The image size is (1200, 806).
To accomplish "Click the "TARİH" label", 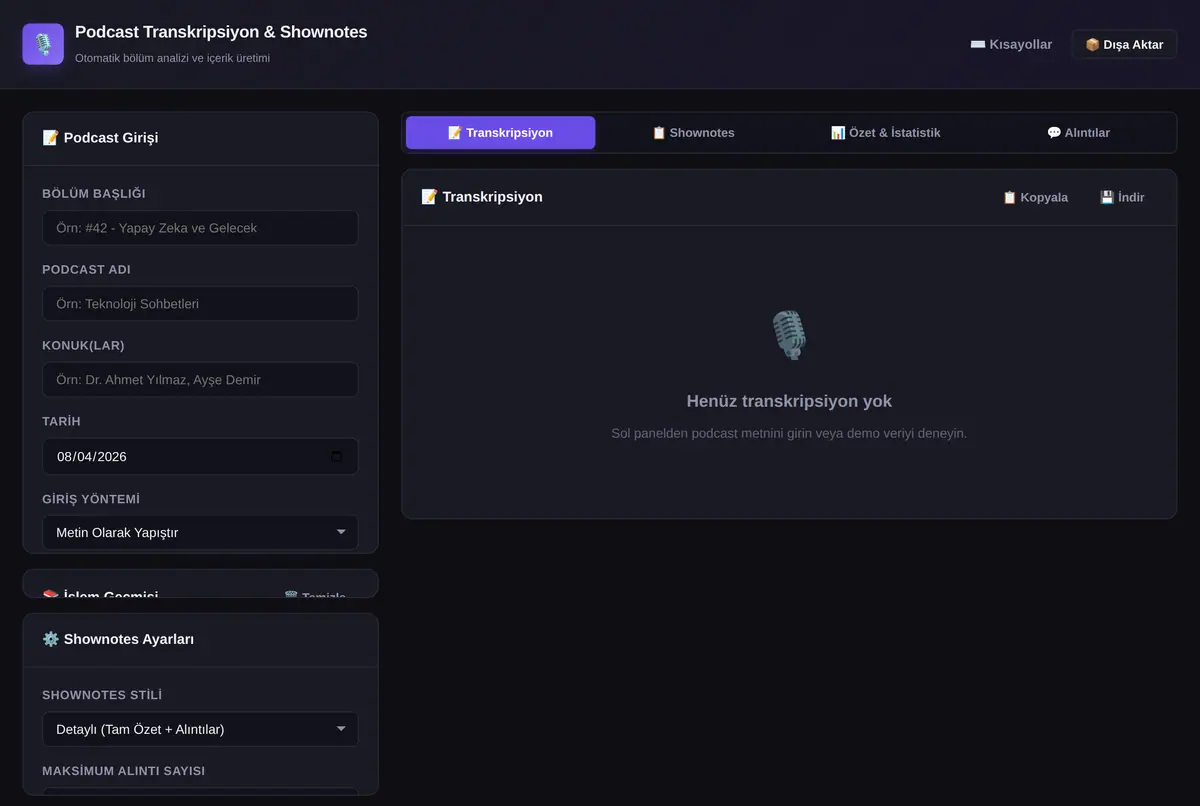I will (61, 422).
